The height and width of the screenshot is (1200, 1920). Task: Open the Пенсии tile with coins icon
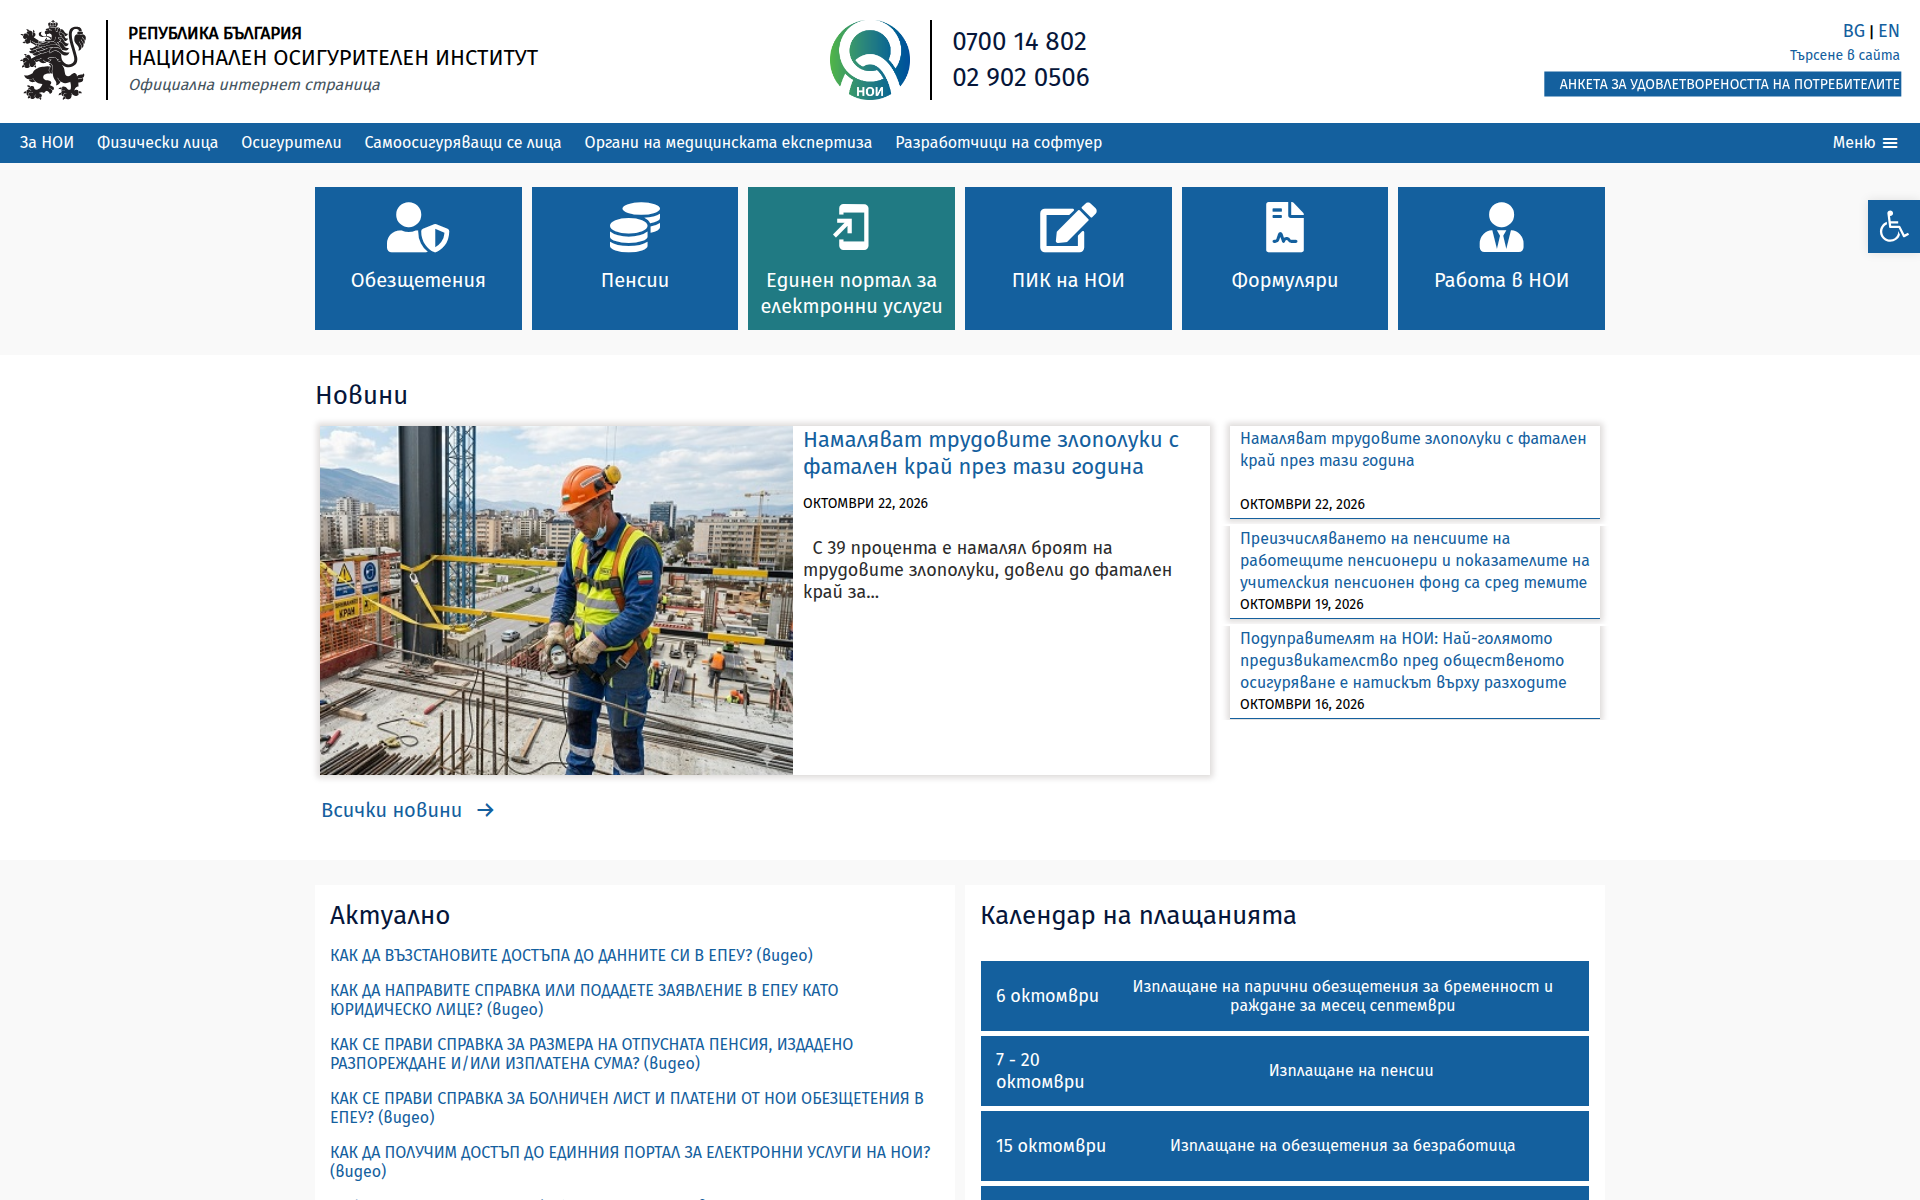coord(635,258)
